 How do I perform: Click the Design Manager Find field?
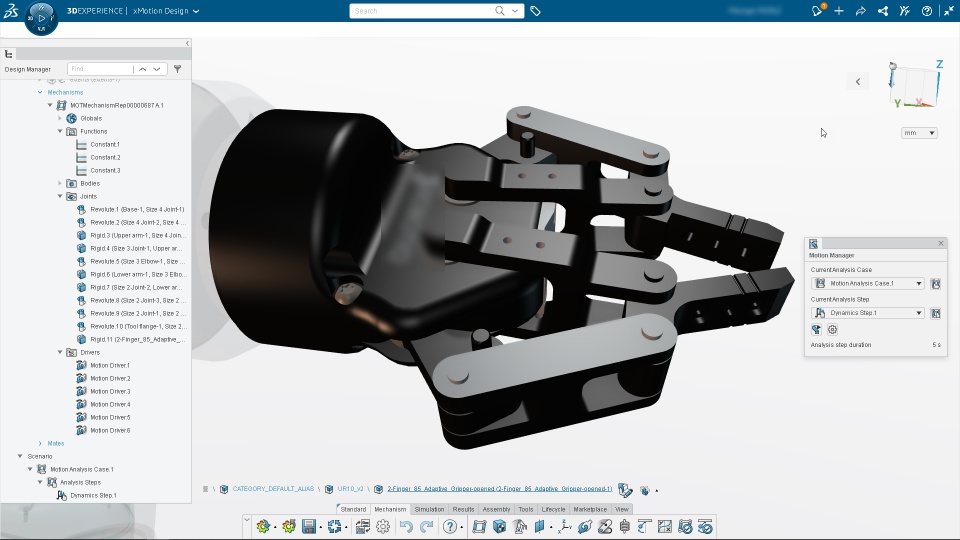[100, 69]
